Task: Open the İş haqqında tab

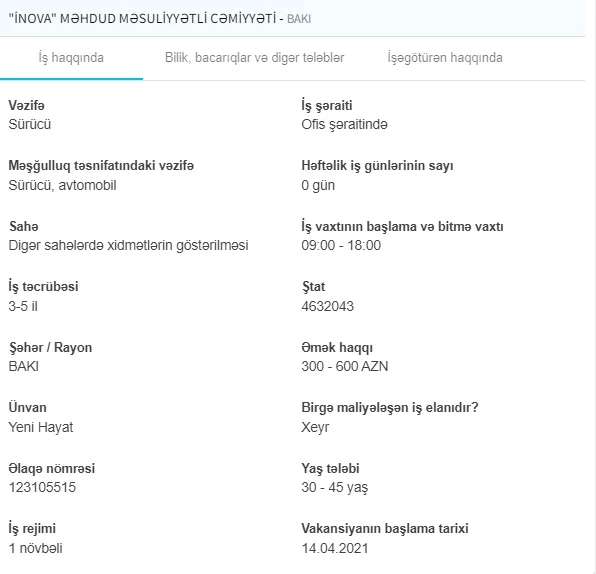Action: click(71, 58)
